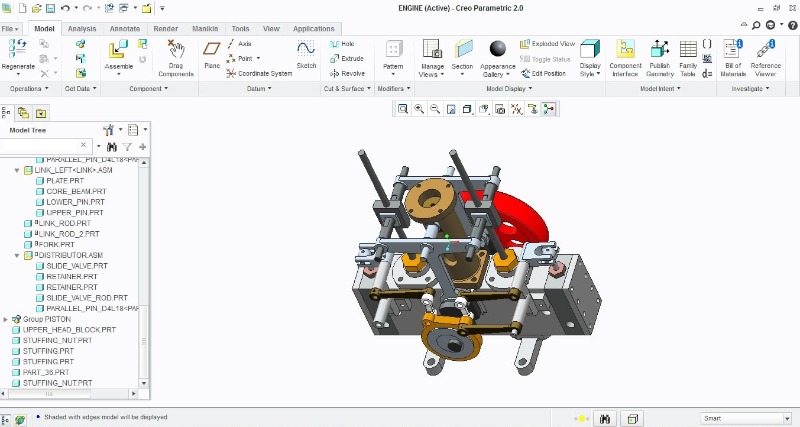This screenshot has width=800, height=427.
Task: Toggle datum axis display filter
Action: coord(516,109)
